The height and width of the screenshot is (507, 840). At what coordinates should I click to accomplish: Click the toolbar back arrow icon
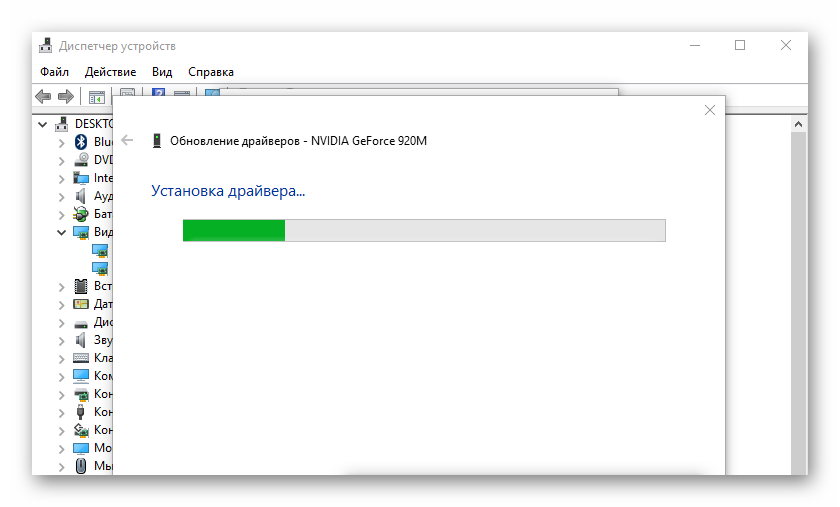pos(43,97)
